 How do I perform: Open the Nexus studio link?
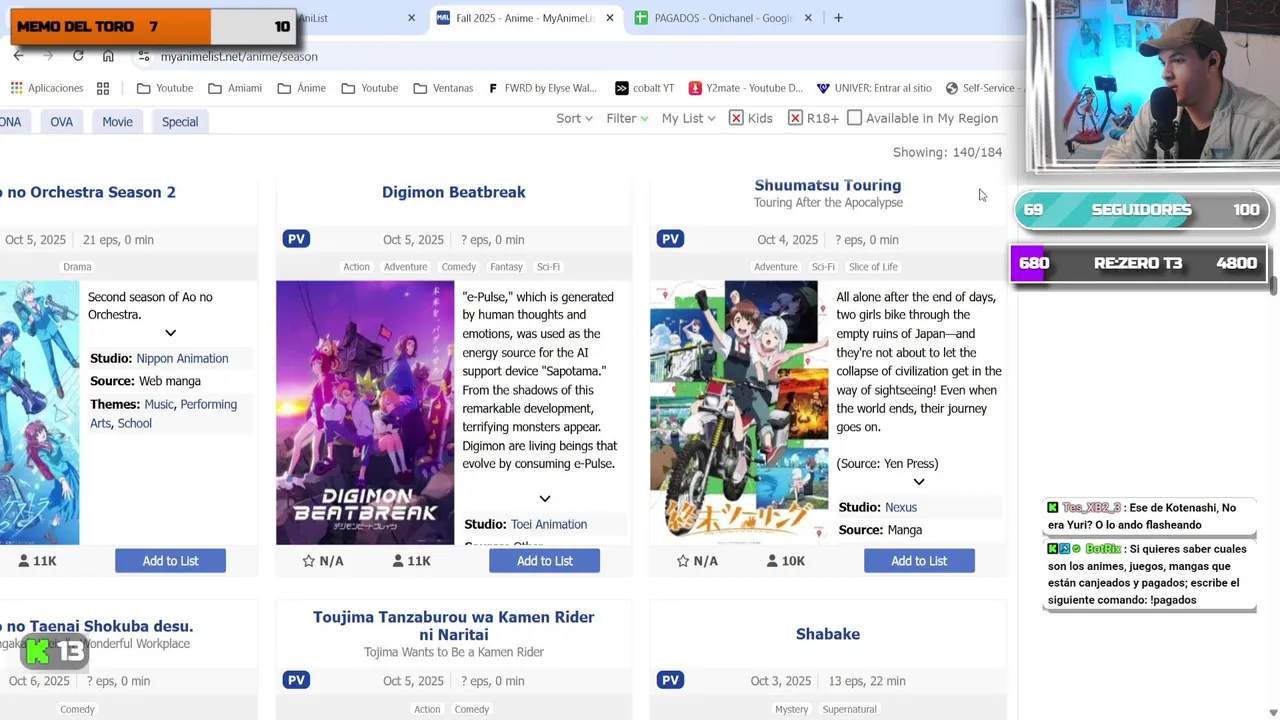pos(901,507)
